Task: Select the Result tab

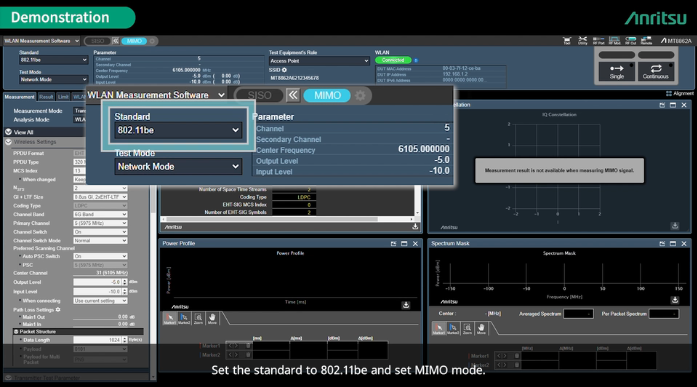Action: (x=46, y=96)
